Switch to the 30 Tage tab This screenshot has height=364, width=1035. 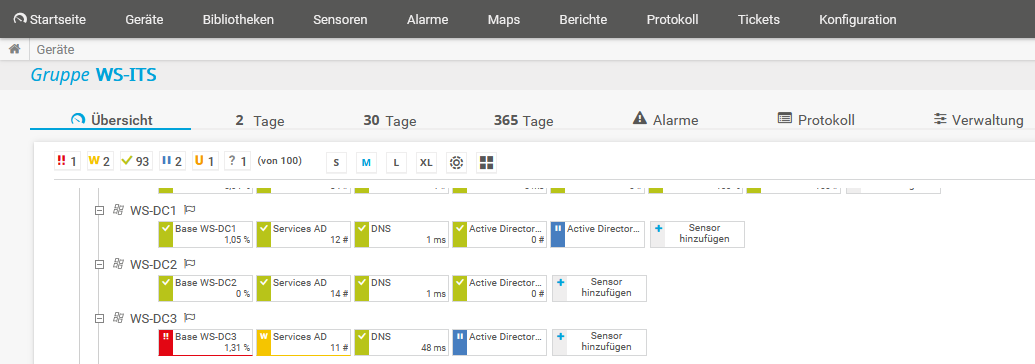click(x=389, y=121)
